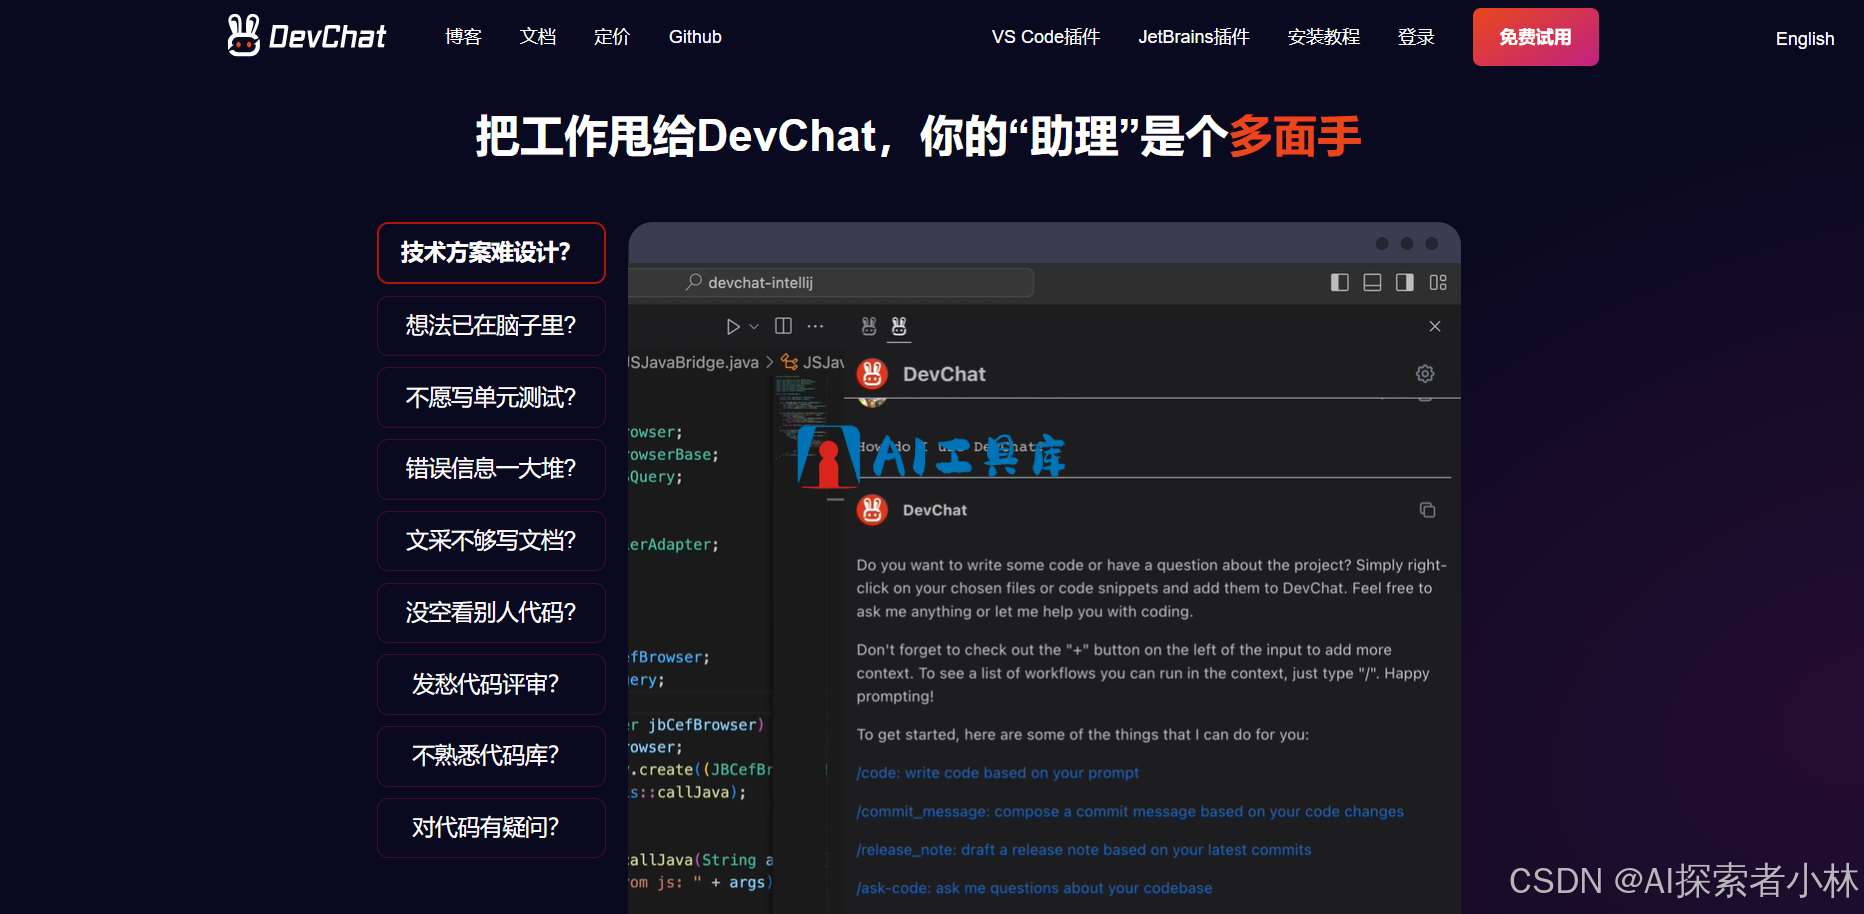Click the active DevChat rabbit panel icon

[899, 326]
